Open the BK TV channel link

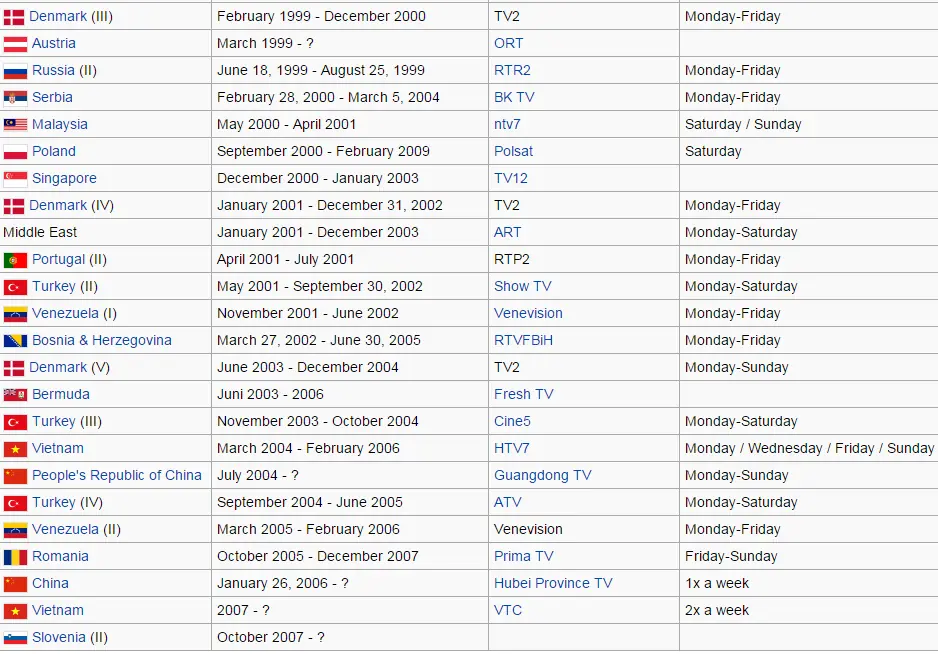point(514,97)
